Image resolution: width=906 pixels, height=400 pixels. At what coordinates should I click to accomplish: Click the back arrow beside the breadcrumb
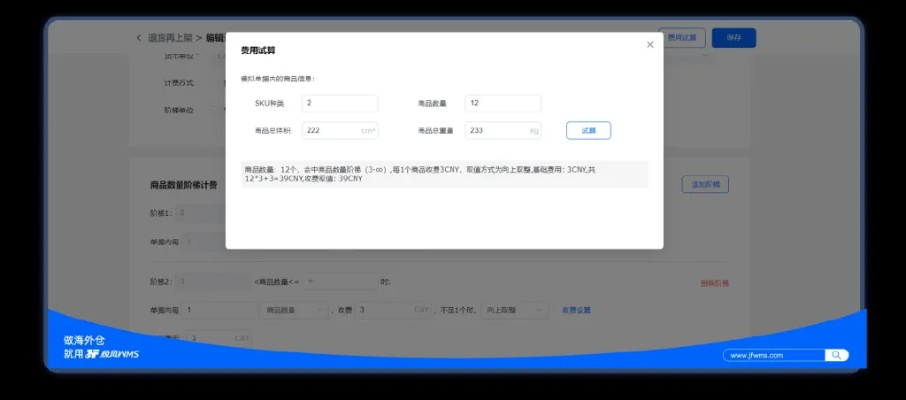click(x=139, y=38)
